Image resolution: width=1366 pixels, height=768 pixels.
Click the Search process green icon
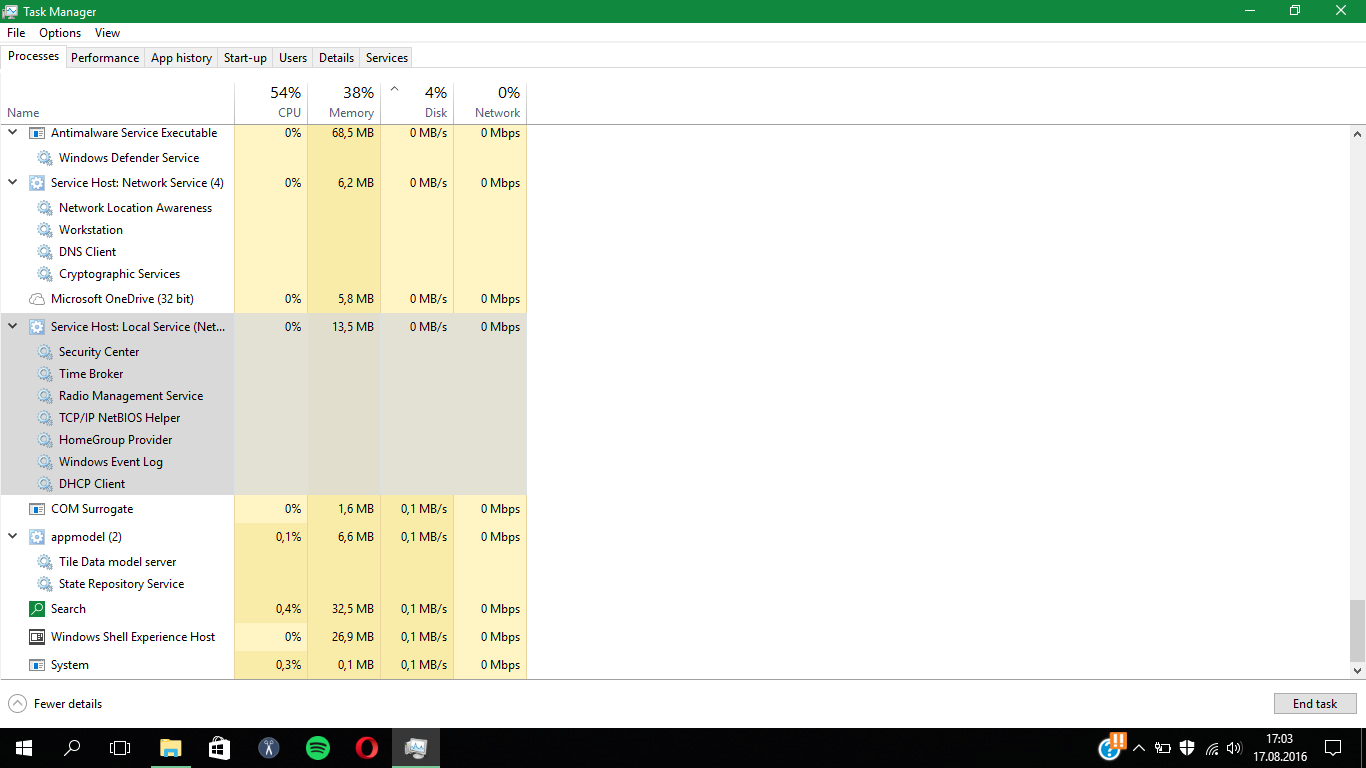pos(37,609)
